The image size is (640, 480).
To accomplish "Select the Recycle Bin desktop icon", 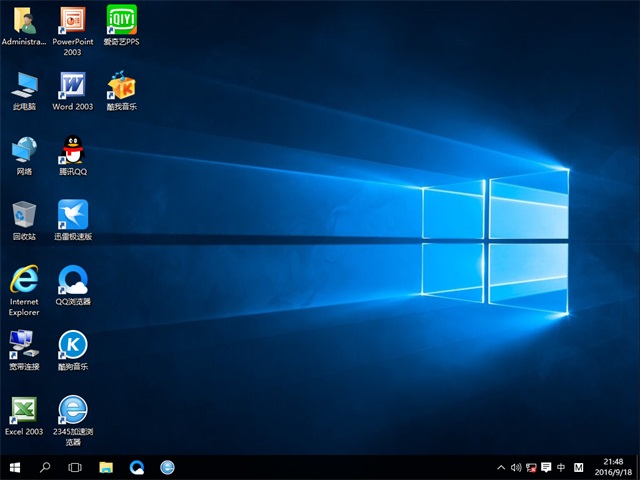I will (24, 214).
